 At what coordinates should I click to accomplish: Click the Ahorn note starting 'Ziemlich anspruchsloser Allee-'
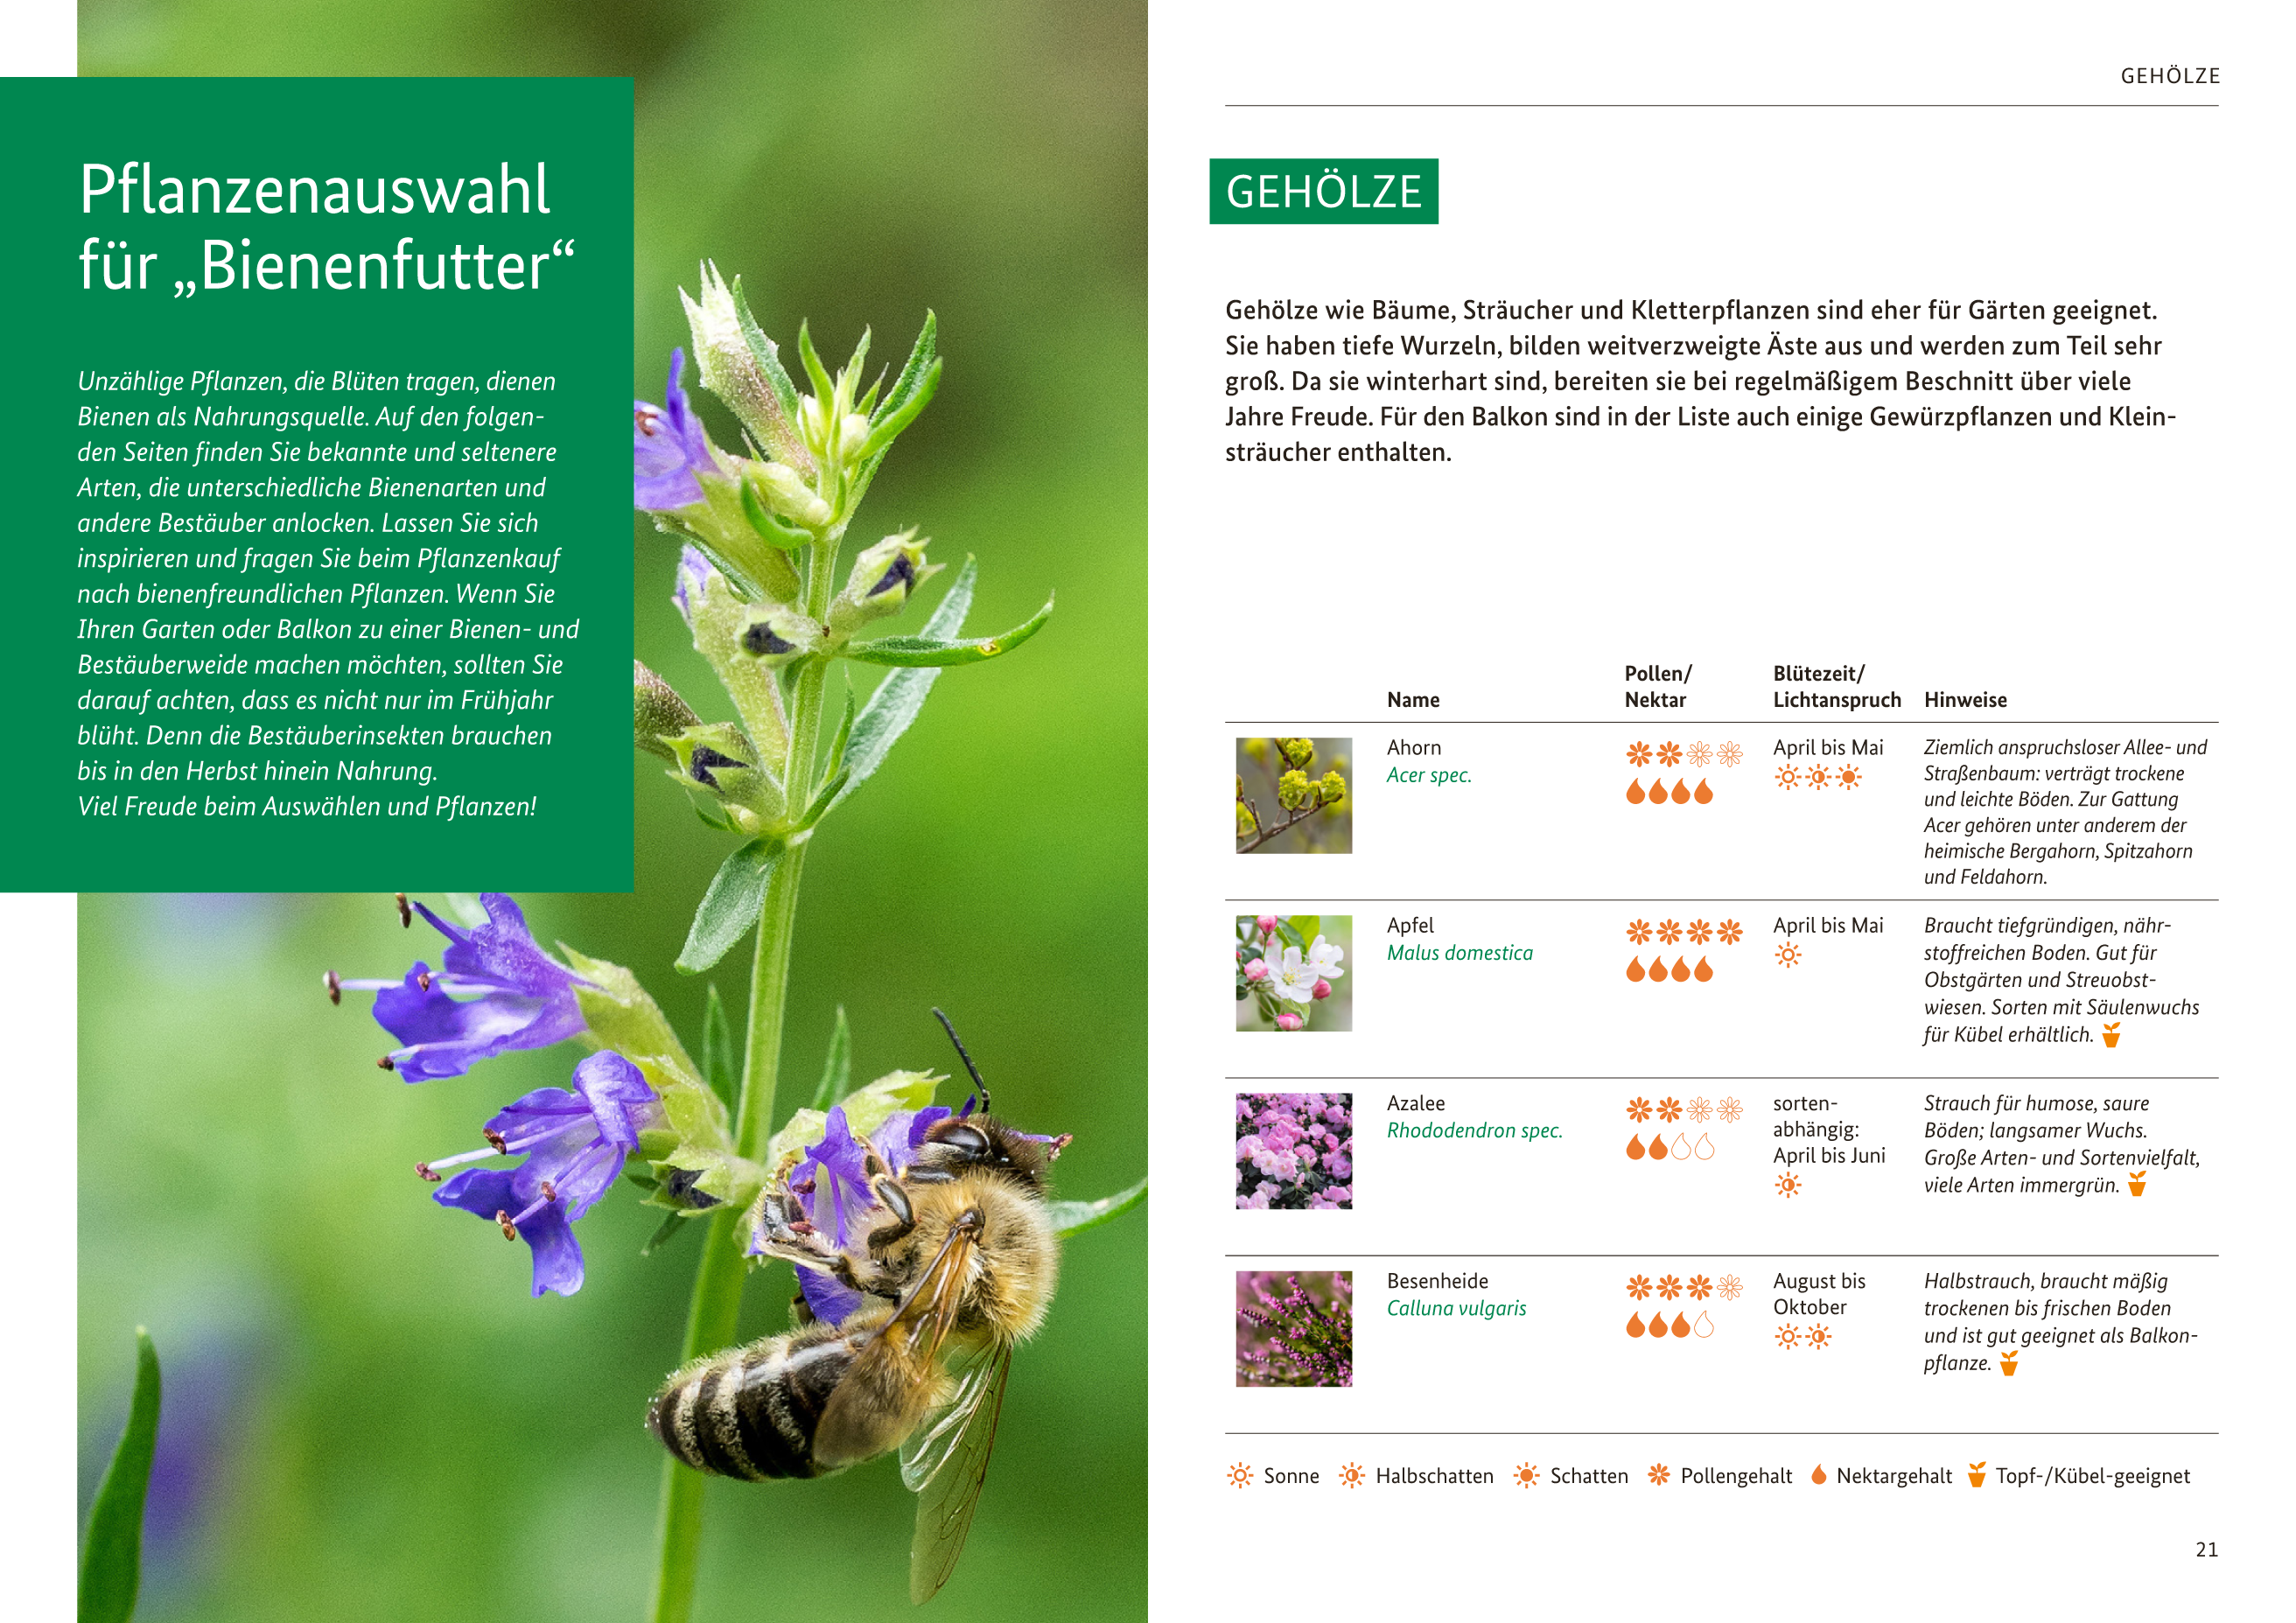point(2066,812)
